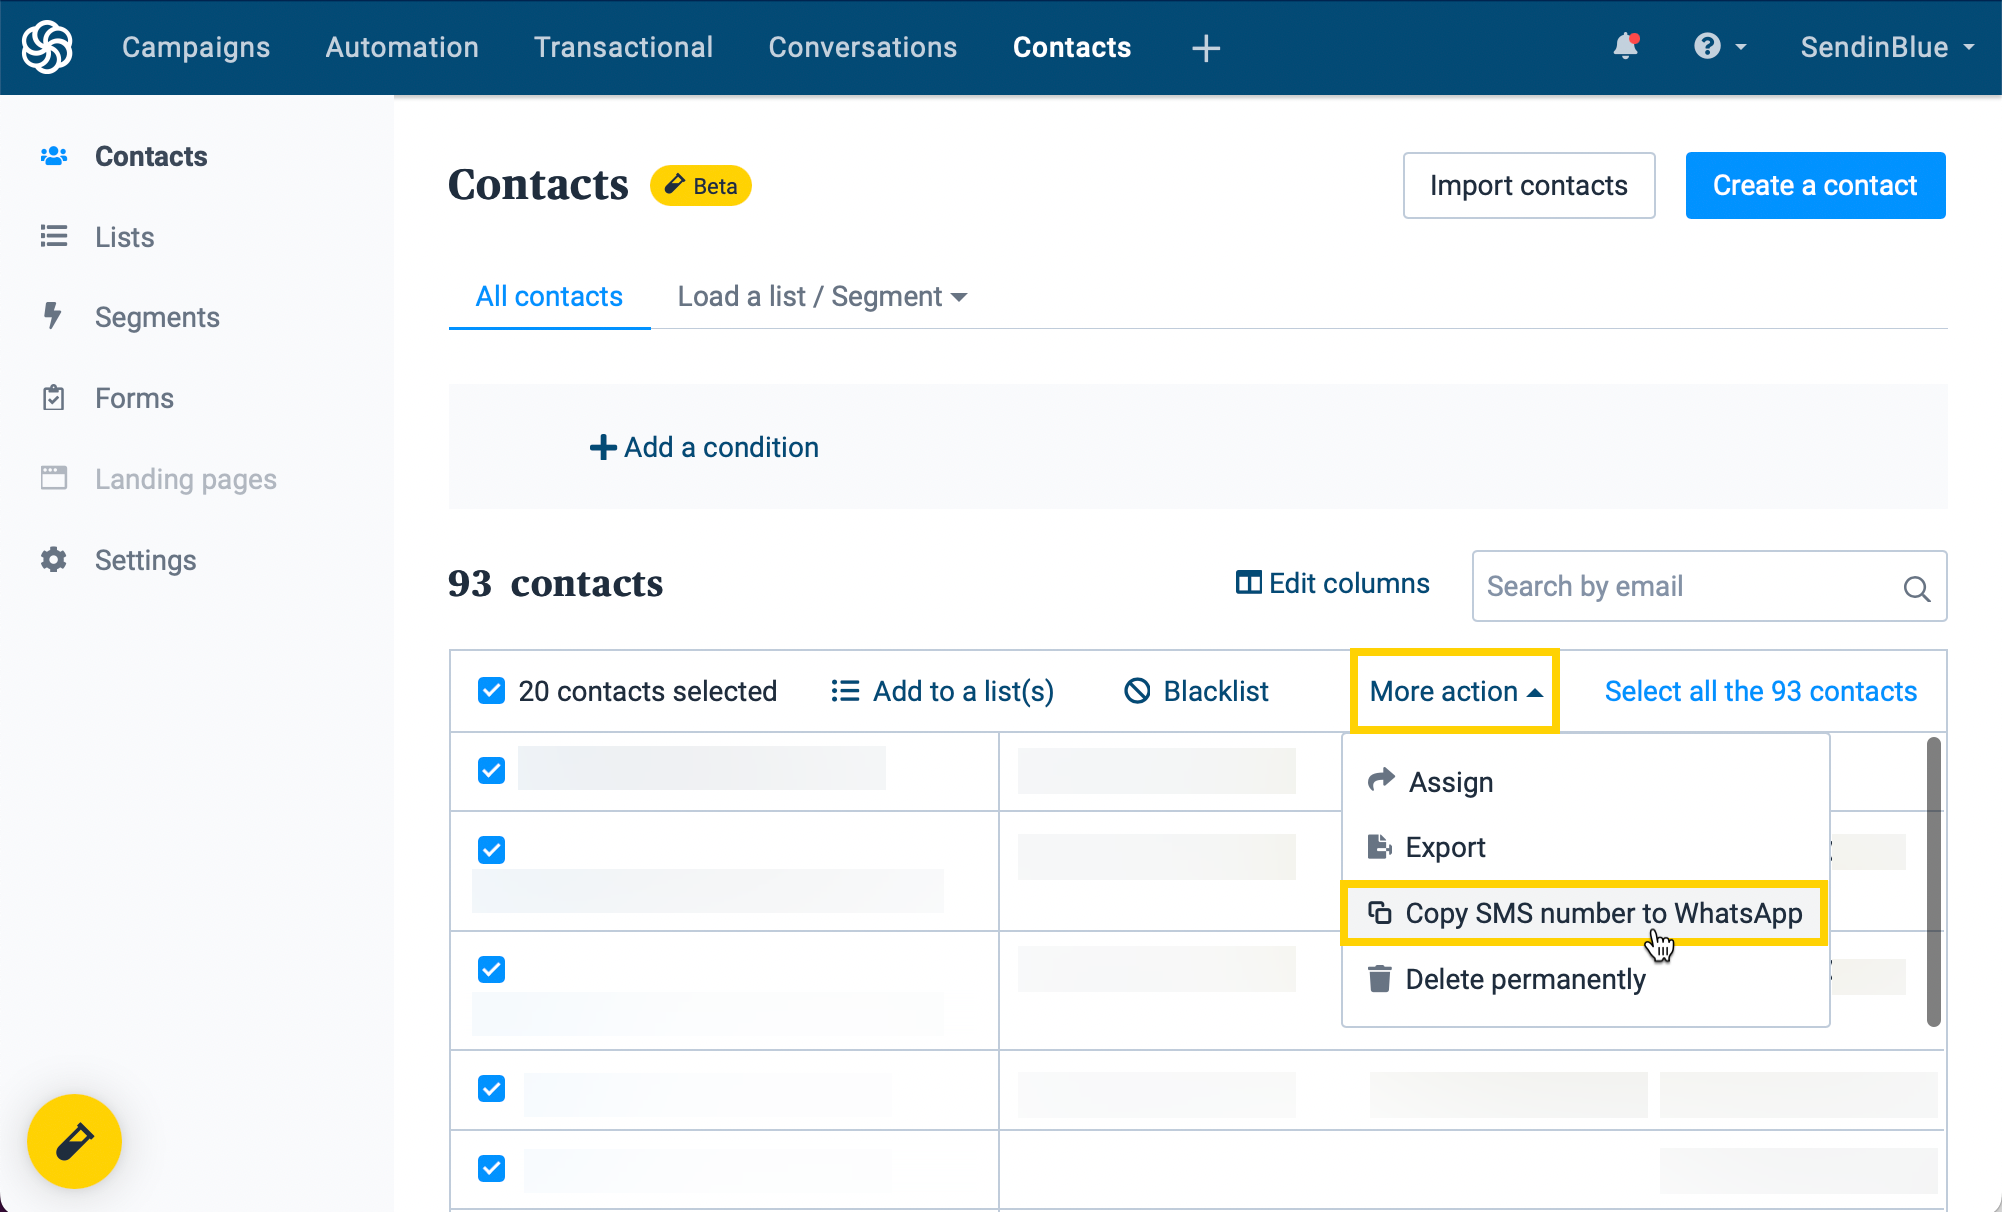Click Import contacts button

coord(1529,185)
